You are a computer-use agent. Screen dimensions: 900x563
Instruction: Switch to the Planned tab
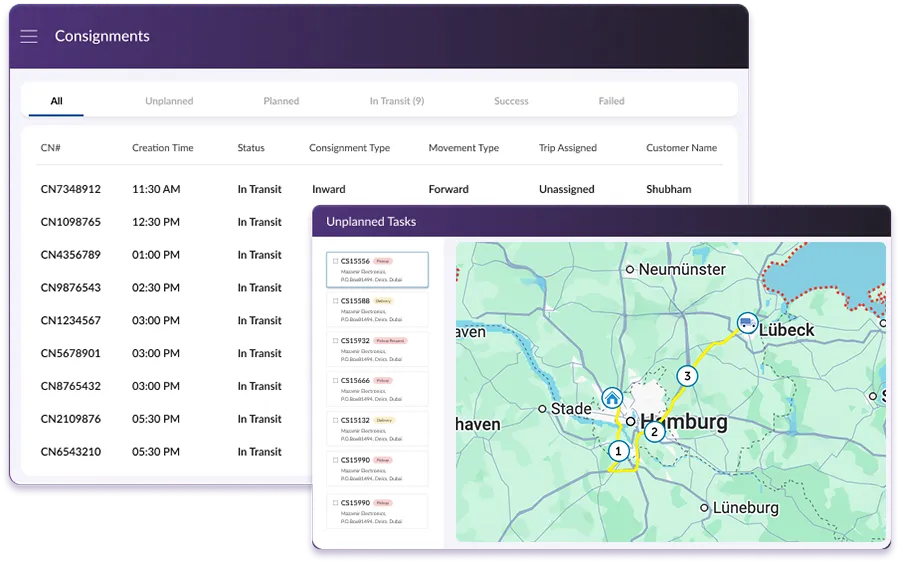tap(281, 101)
